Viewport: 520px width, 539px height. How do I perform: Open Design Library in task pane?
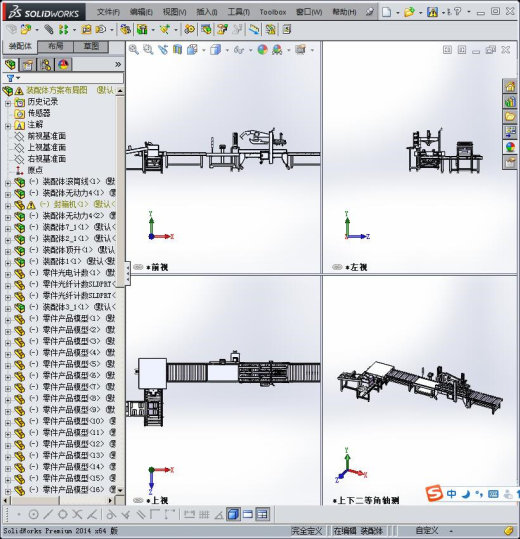[x=510, y=101]
